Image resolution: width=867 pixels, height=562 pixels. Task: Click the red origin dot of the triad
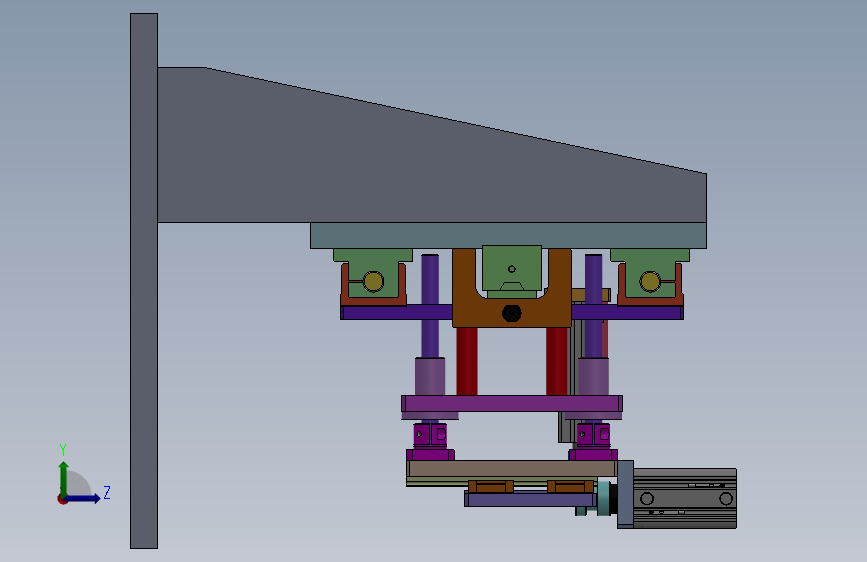(x=62, y=499)
